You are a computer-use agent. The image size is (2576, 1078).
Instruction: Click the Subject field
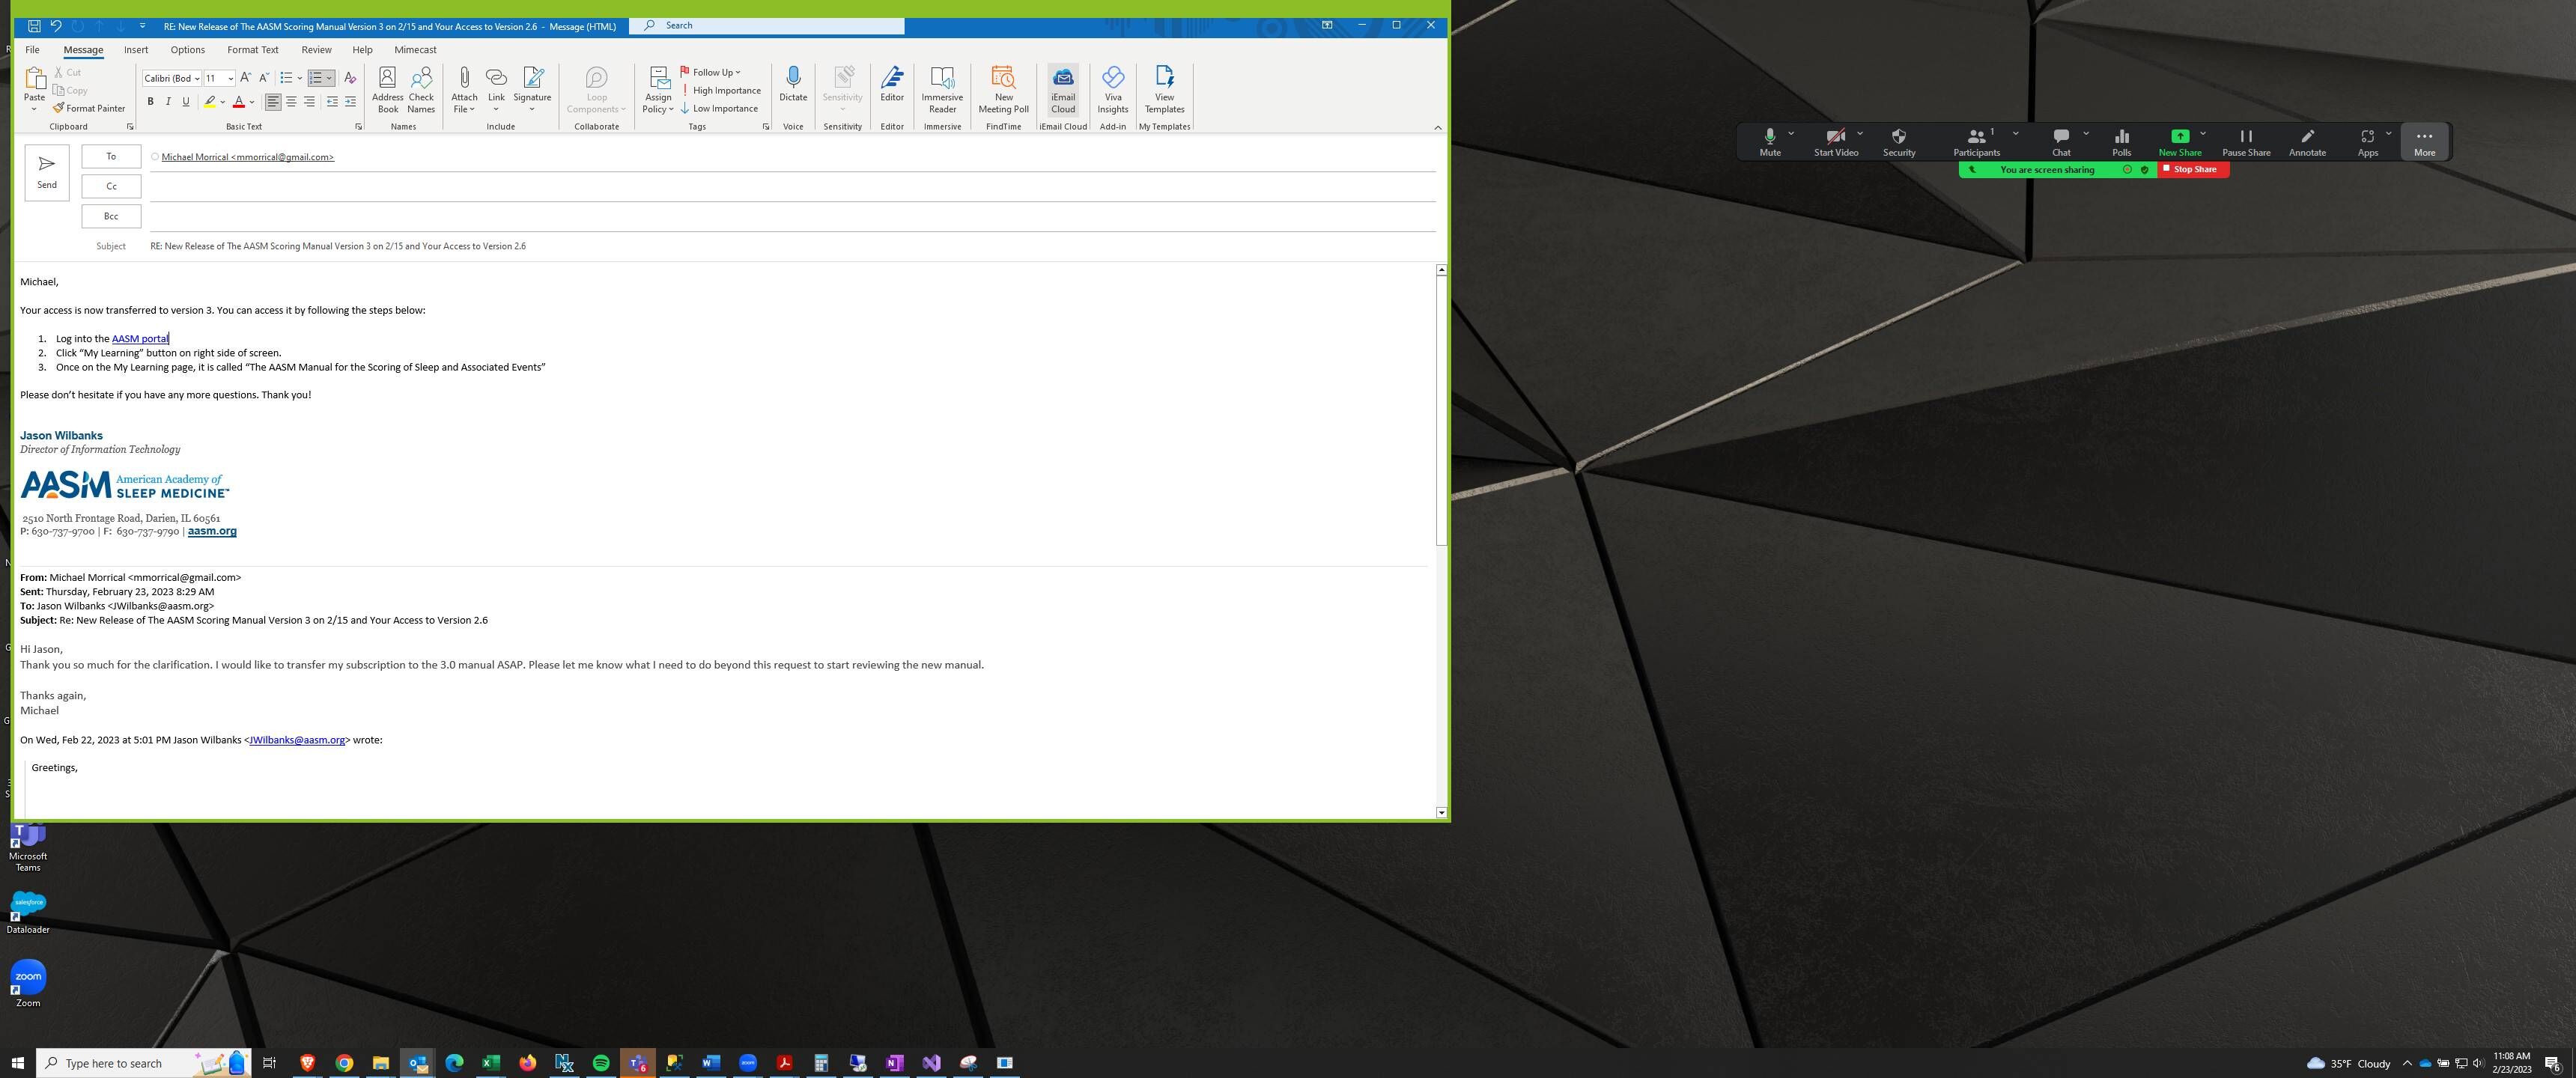tap(793, 246)
